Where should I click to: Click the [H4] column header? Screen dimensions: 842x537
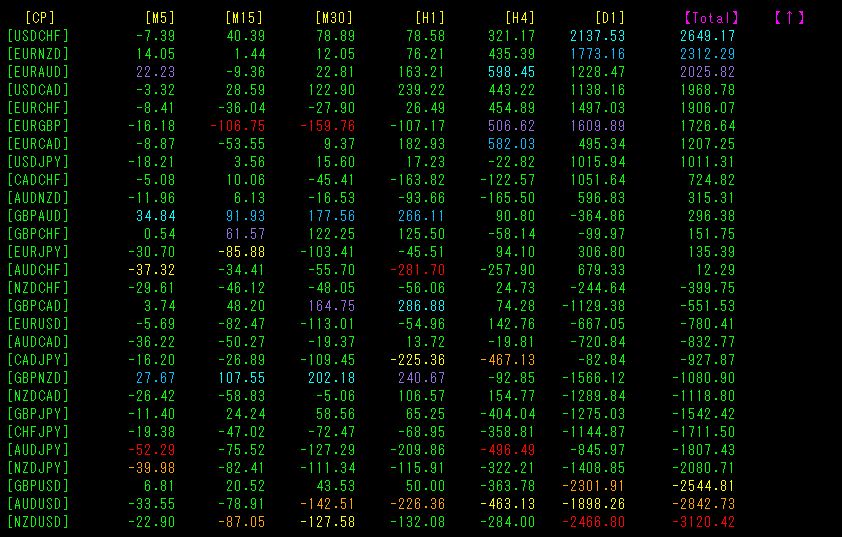point(520,18)
